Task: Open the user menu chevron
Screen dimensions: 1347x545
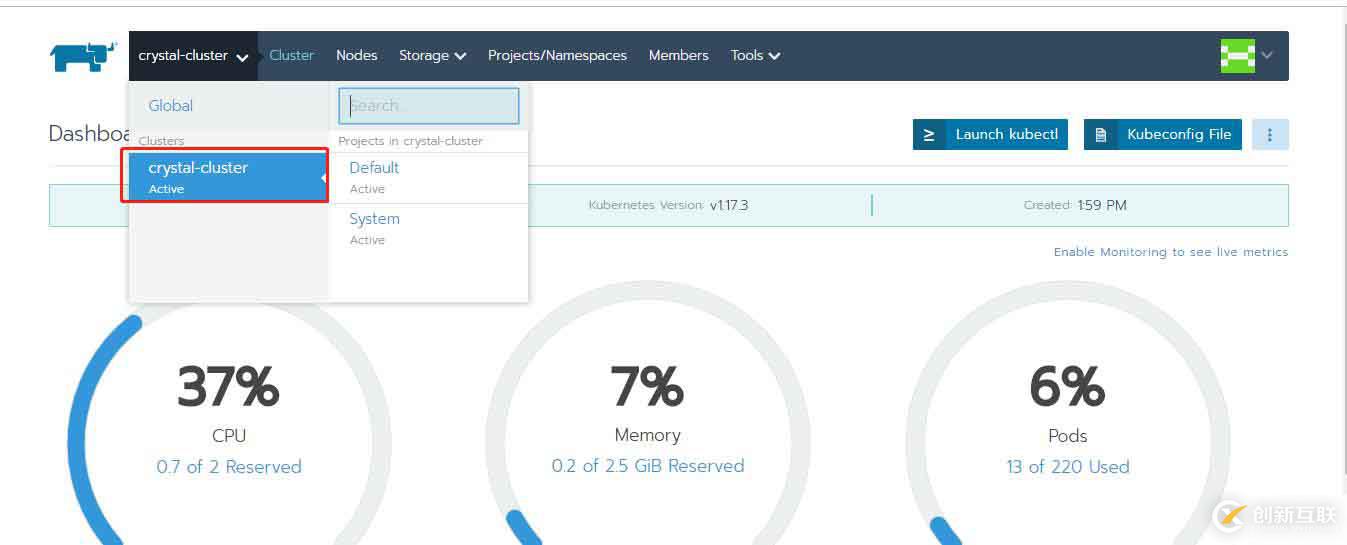Action: click(x=1267, y=56)
